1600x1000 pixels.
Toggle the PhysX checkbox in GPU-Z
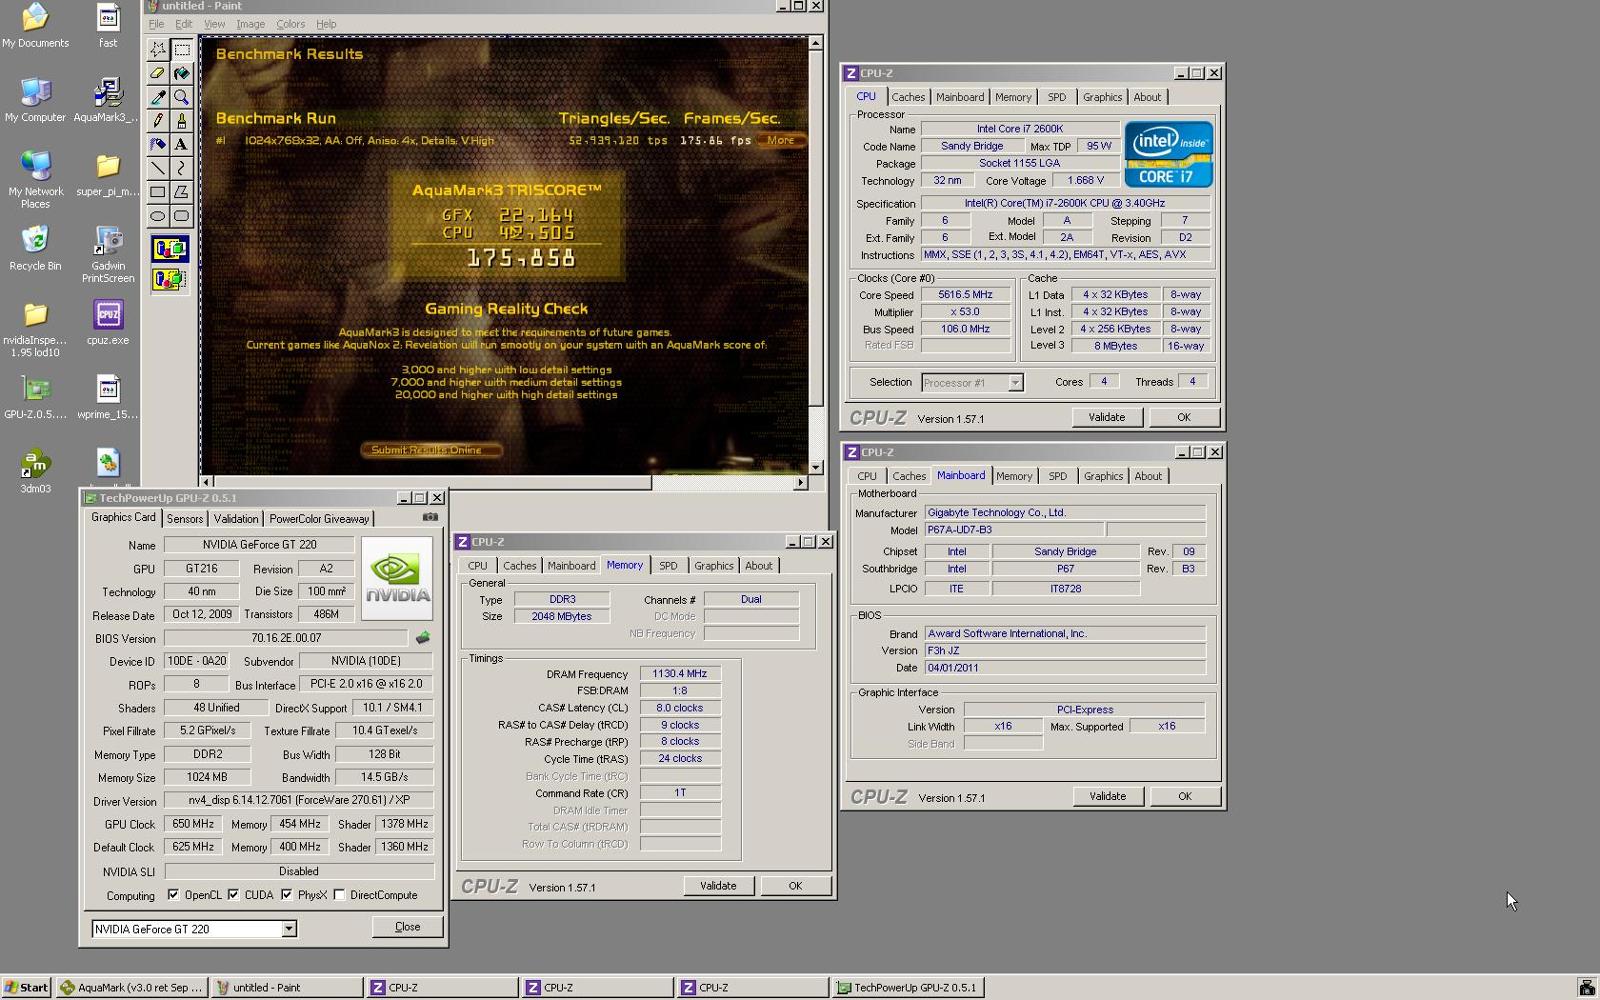pyautogui.click(x=287, y=895)
